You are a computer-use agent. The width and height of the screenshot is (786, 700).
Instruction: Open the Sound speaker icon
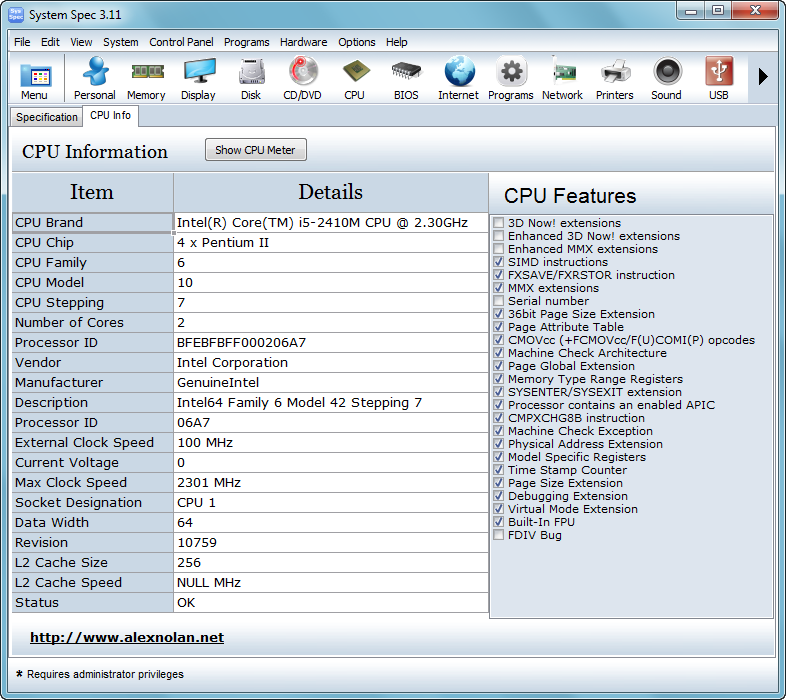tap(666, 78)
